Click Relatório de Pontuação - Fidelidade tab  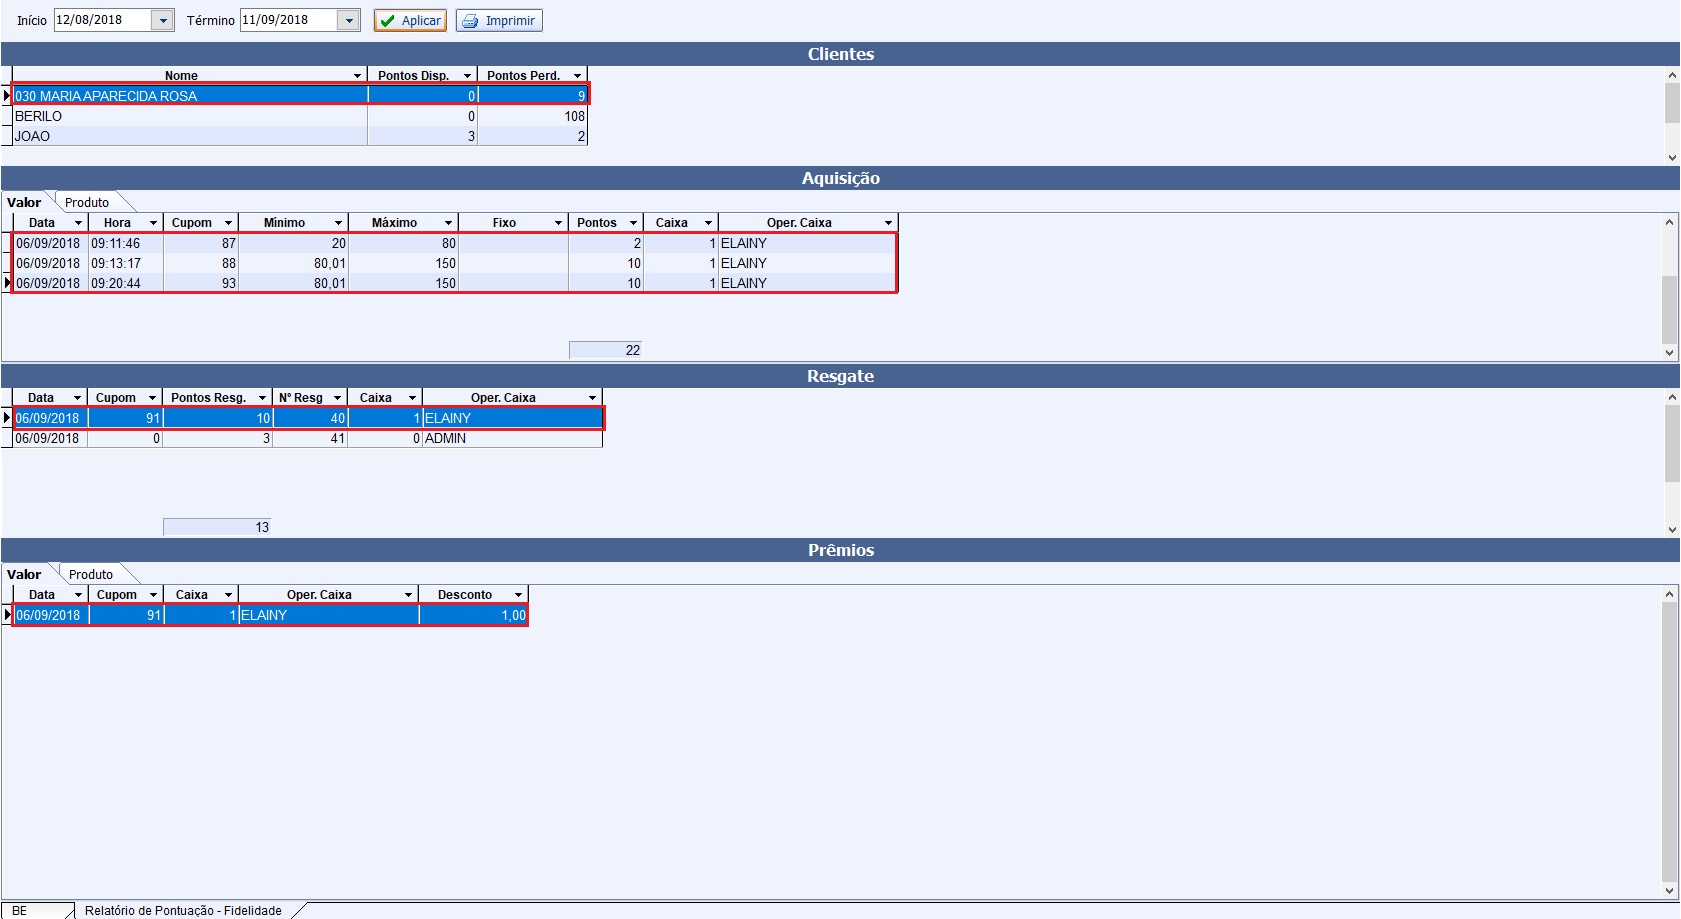click(183, 911)
